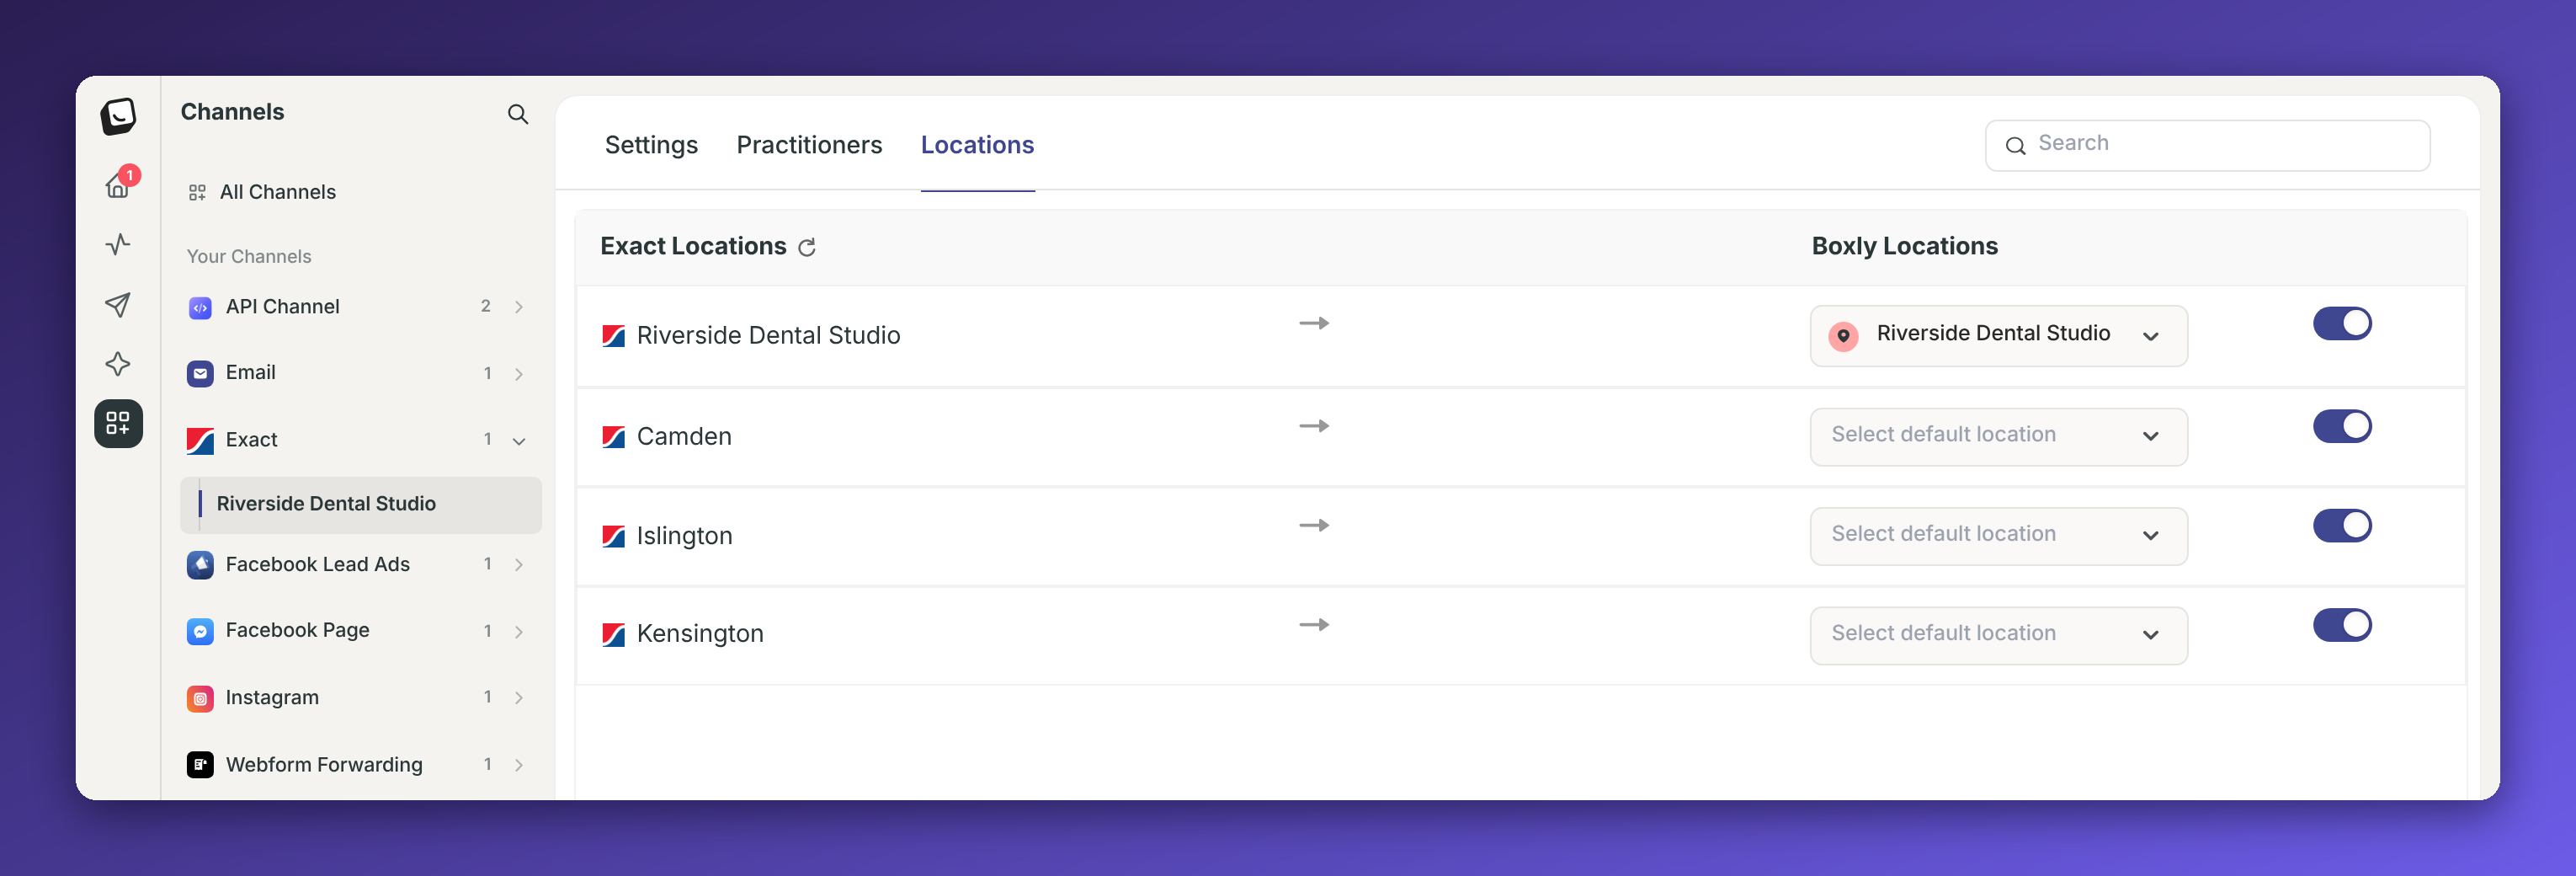Screen dimensions: 2576x876
Task: Expand the Facebook Page chevron
Action: point(519,632)
